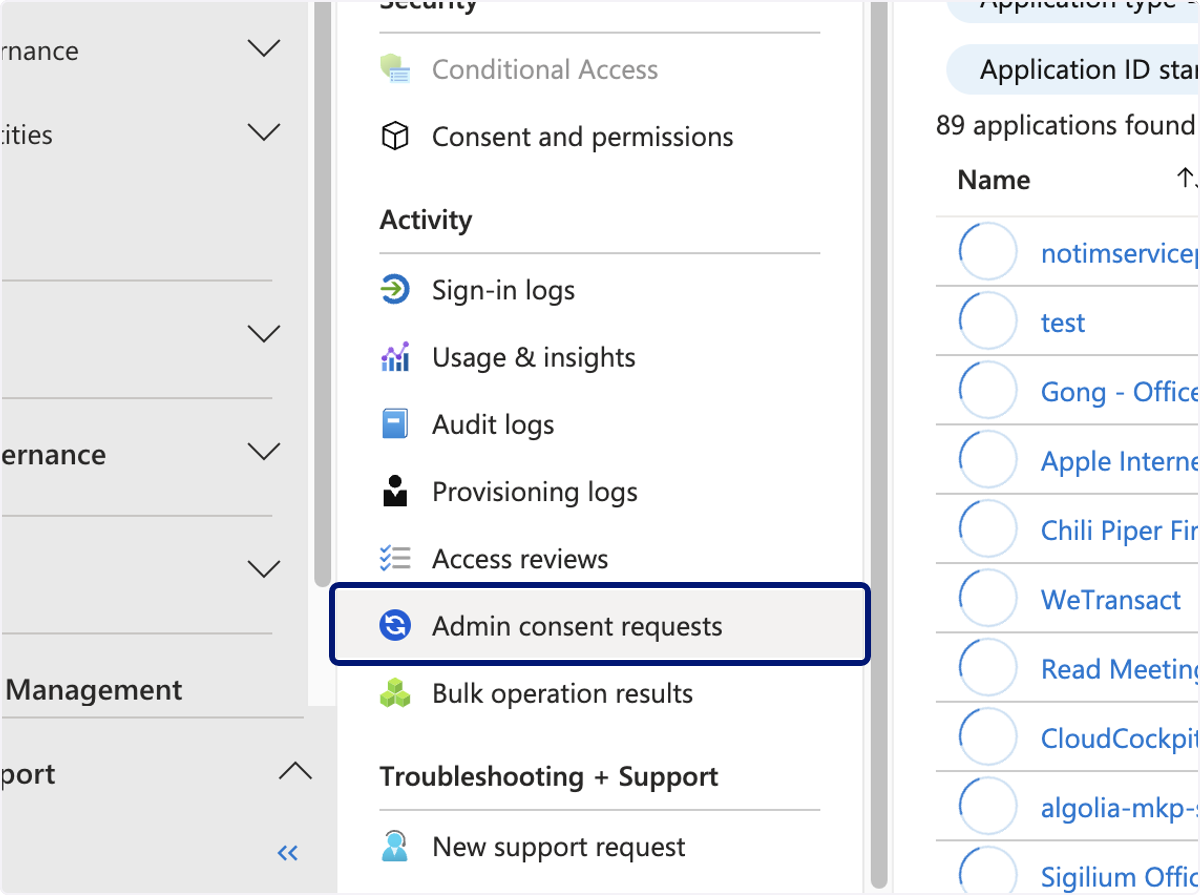Click the Audit logs book icon
Screen dimensions: 1200x895
[x=396, y=424]
